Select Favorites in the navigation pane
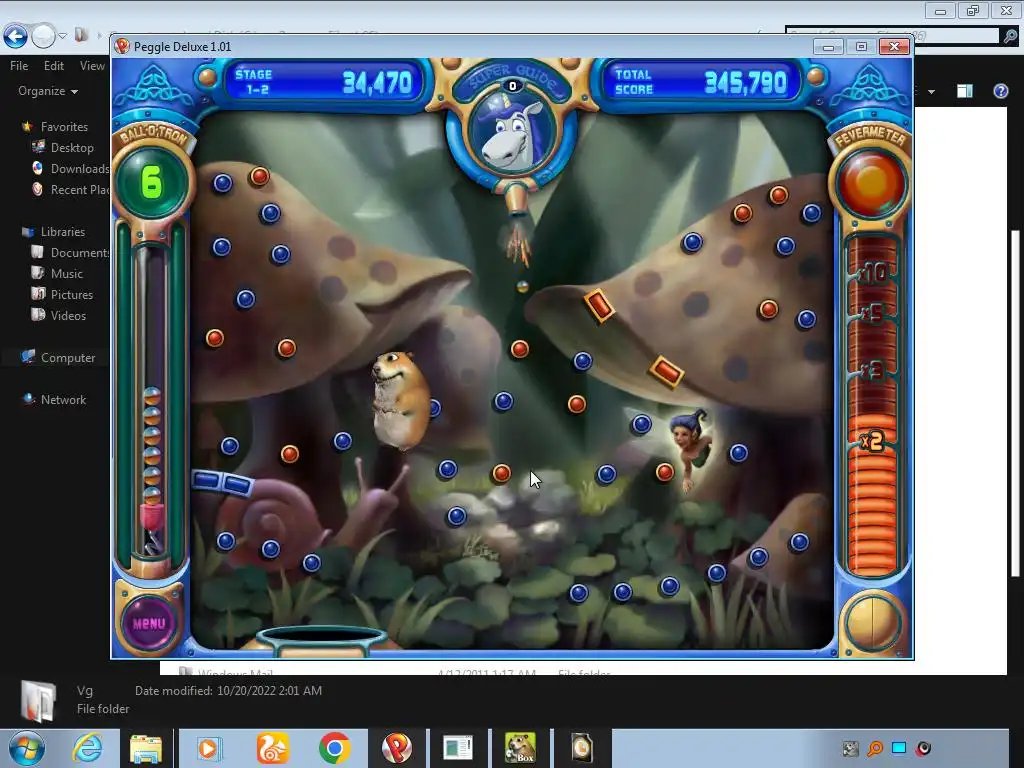Screen dimensions: 1024x768 click(x=64, y=127)
